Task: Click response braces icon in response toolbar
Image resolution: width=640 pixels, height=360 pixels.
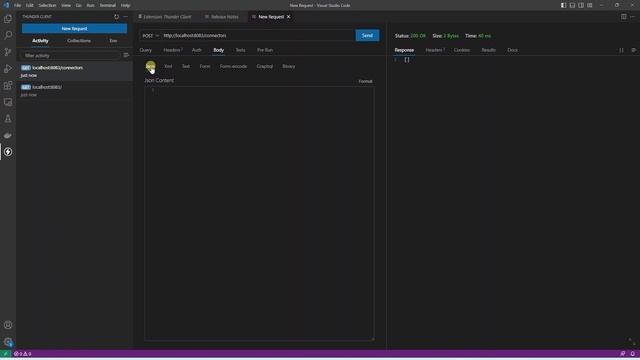Action: coord(622,50)
